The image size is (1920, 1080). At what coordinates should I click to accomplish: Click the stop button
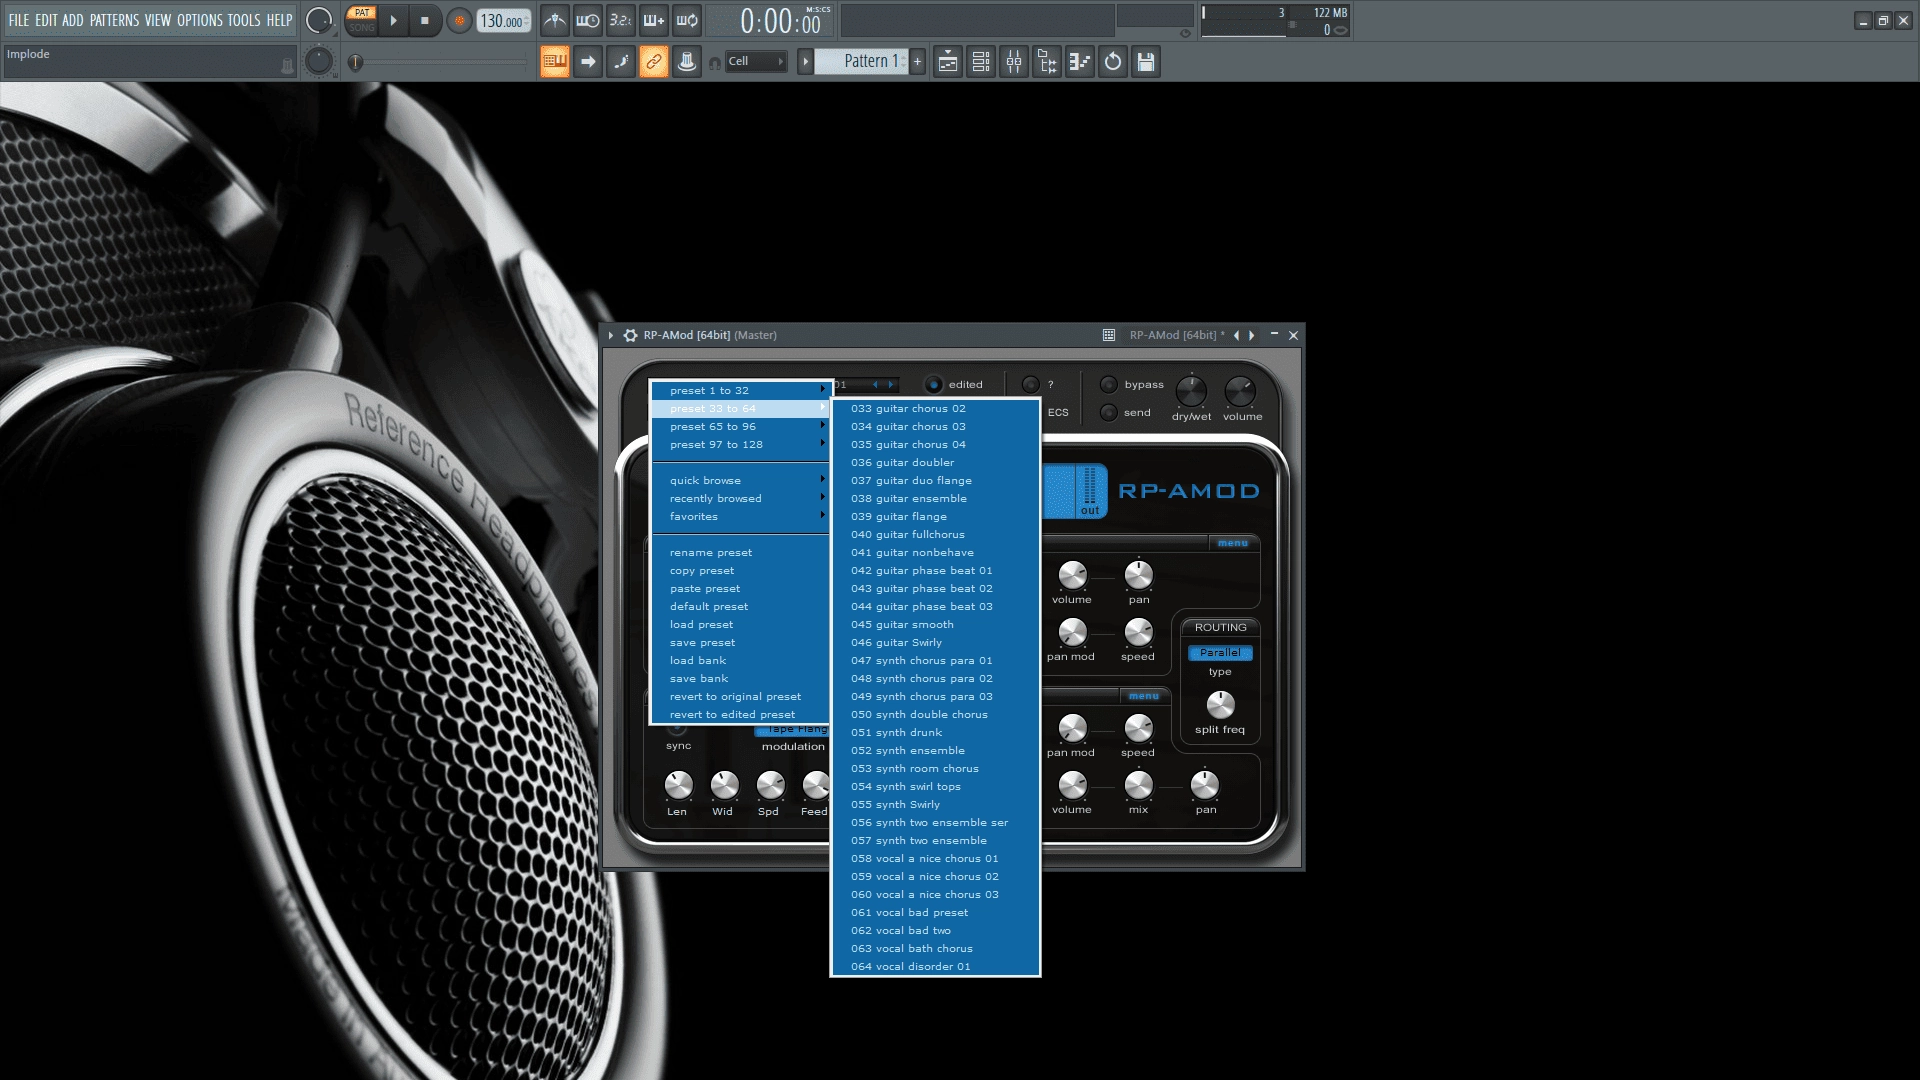pos(425,20)
